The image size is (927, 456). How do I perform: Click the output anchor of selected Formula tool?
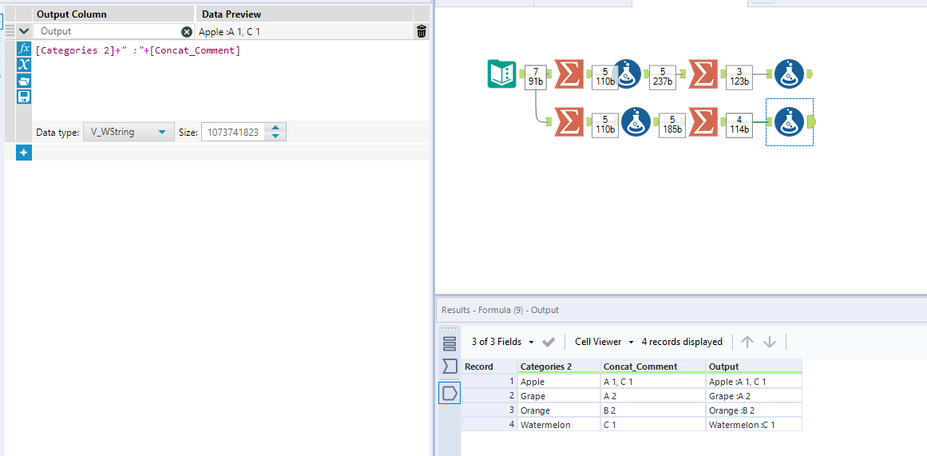pos(811,122)
